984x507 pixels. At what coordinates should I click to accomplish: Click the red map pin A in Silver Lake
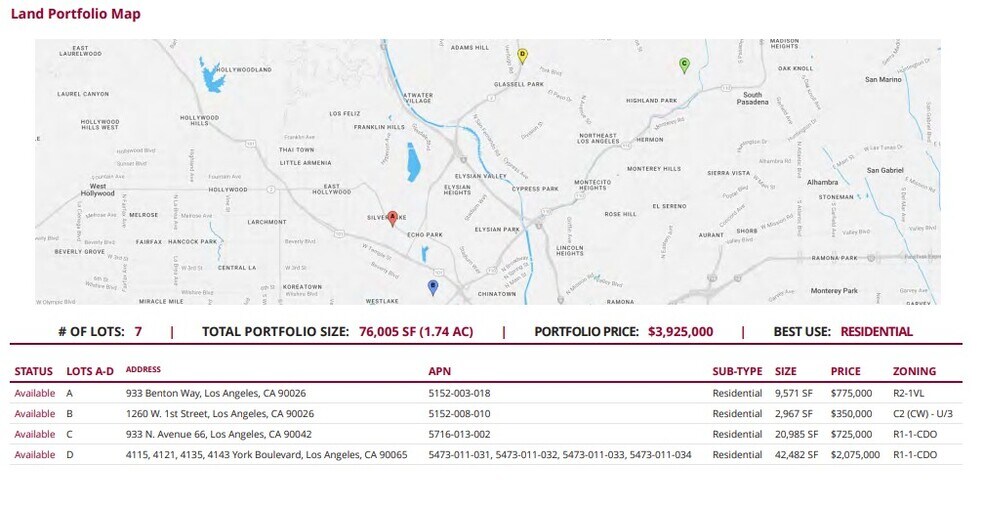tap(392, 218)
